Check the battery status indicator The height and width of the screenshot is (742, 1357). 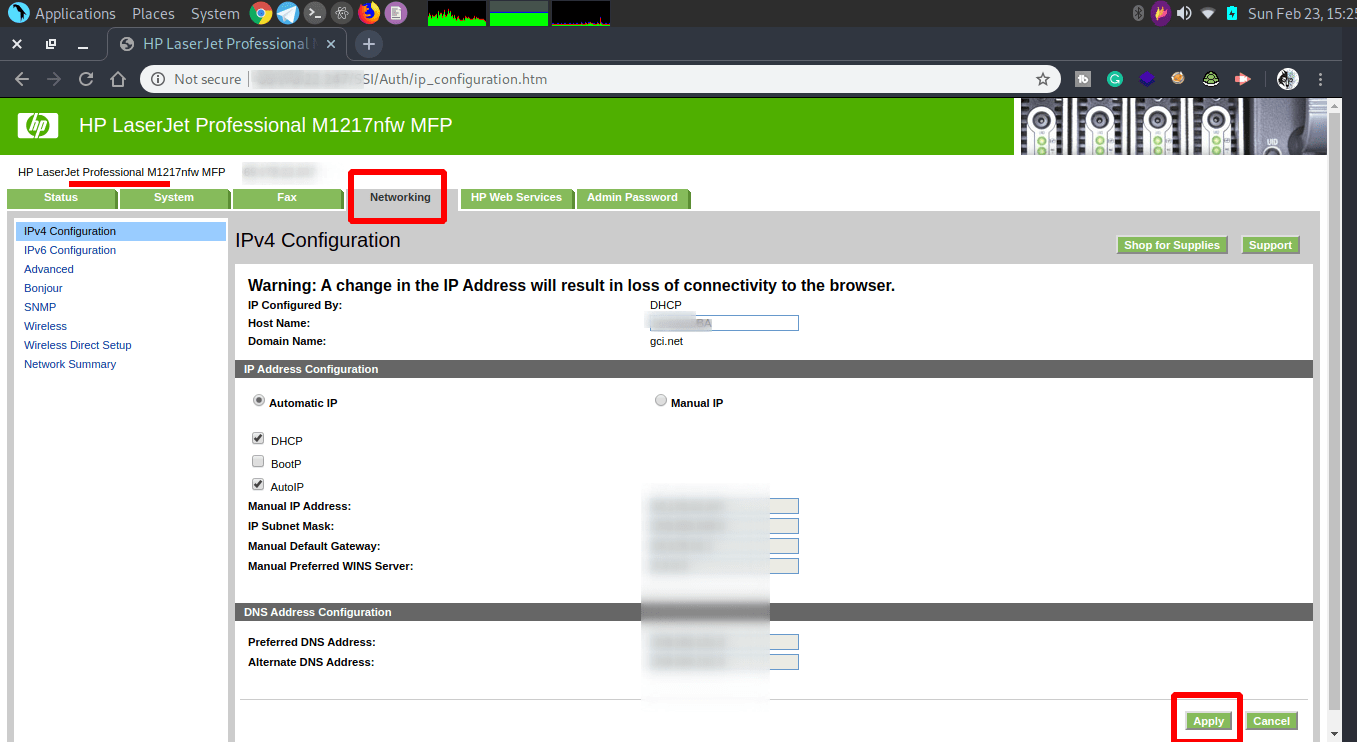(x=1232, y=13)
